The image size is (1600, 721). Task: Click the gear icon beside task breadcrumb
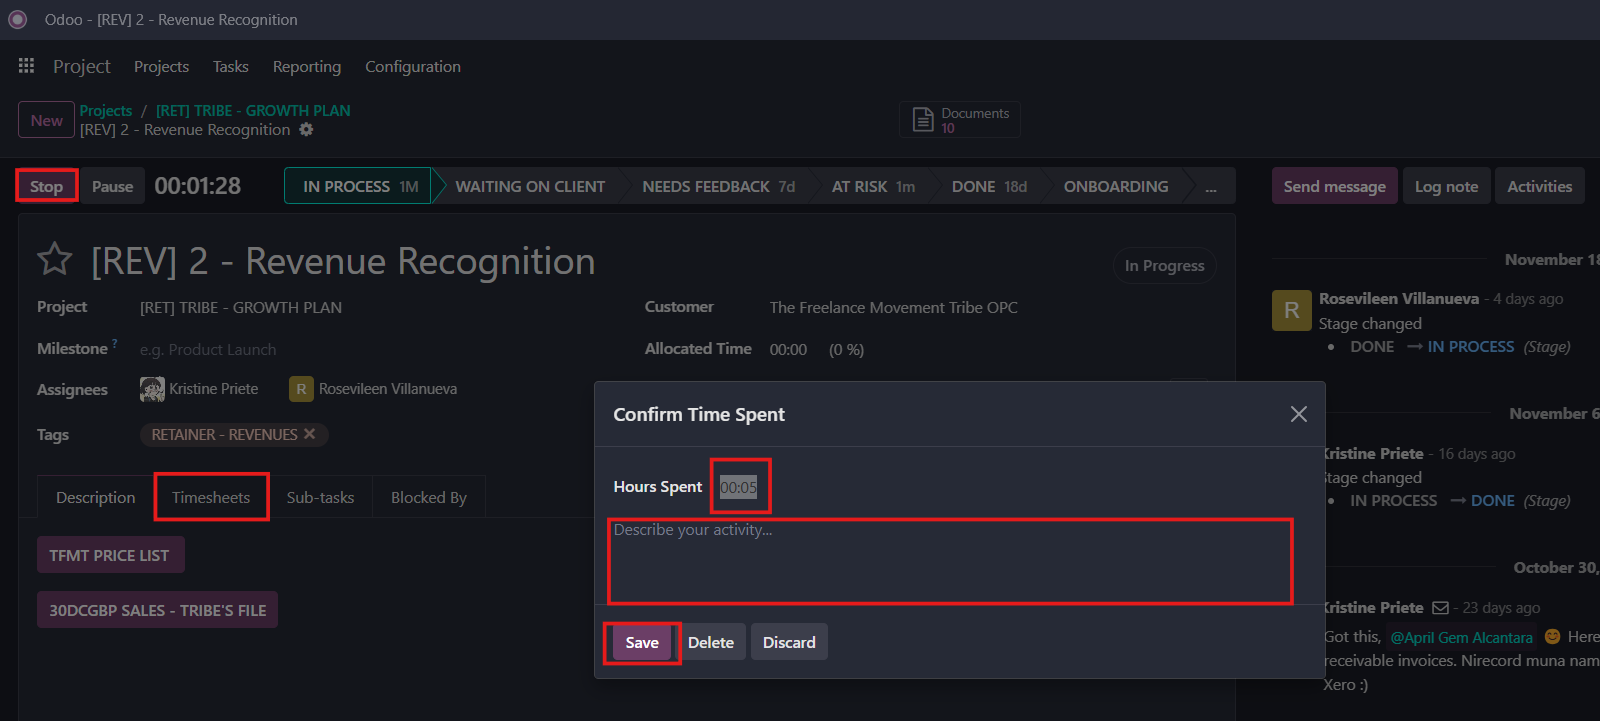306,130
